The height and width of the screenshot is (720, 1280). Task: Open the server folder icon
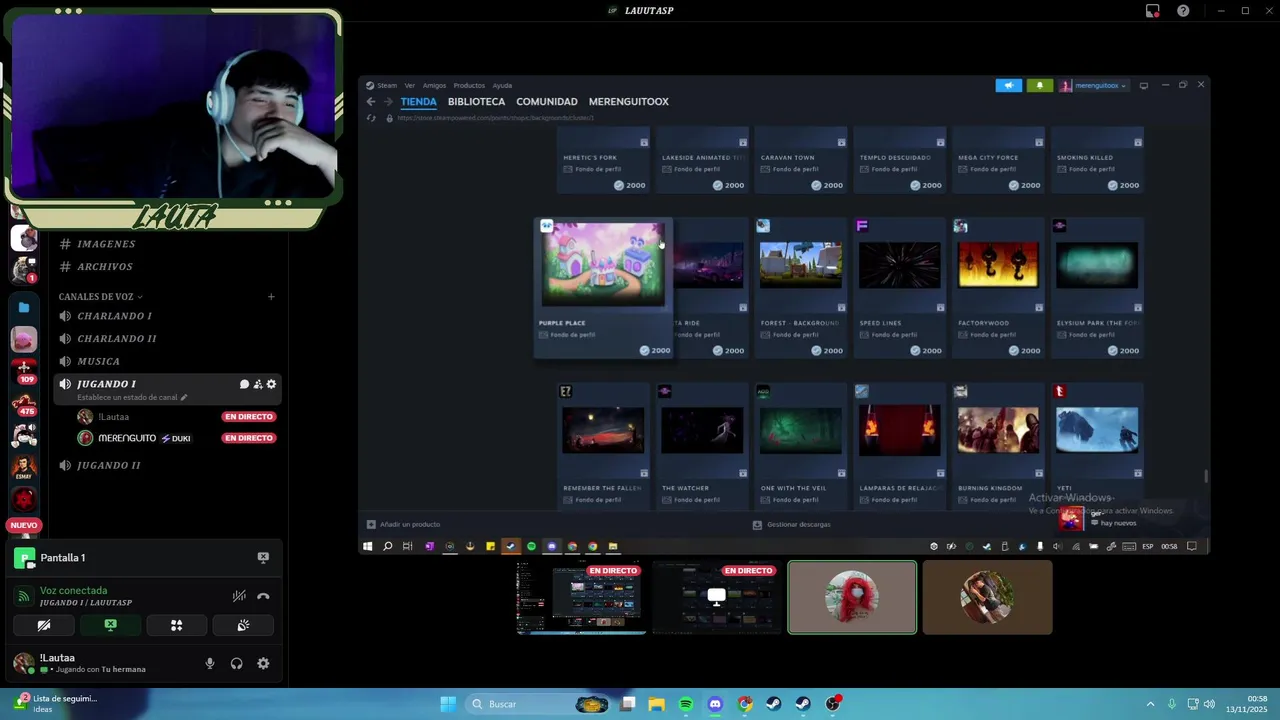point(24,308)
